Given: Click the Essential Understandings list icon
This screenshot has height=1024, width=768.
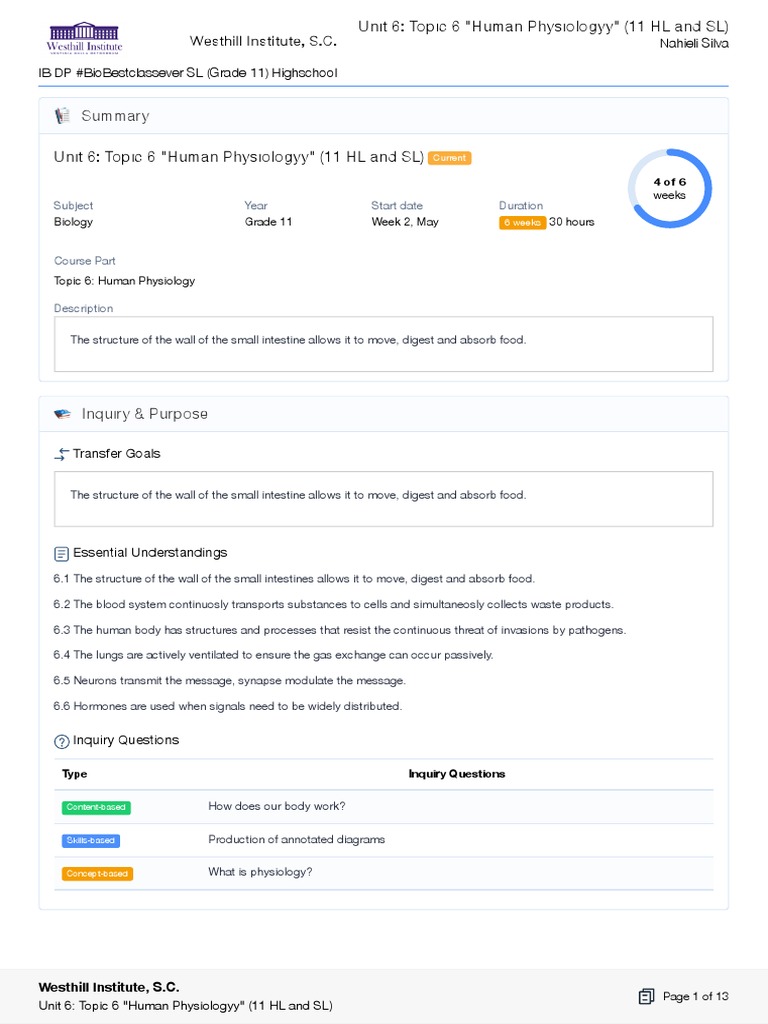Looking at the screenshot, I should point(61,553).
